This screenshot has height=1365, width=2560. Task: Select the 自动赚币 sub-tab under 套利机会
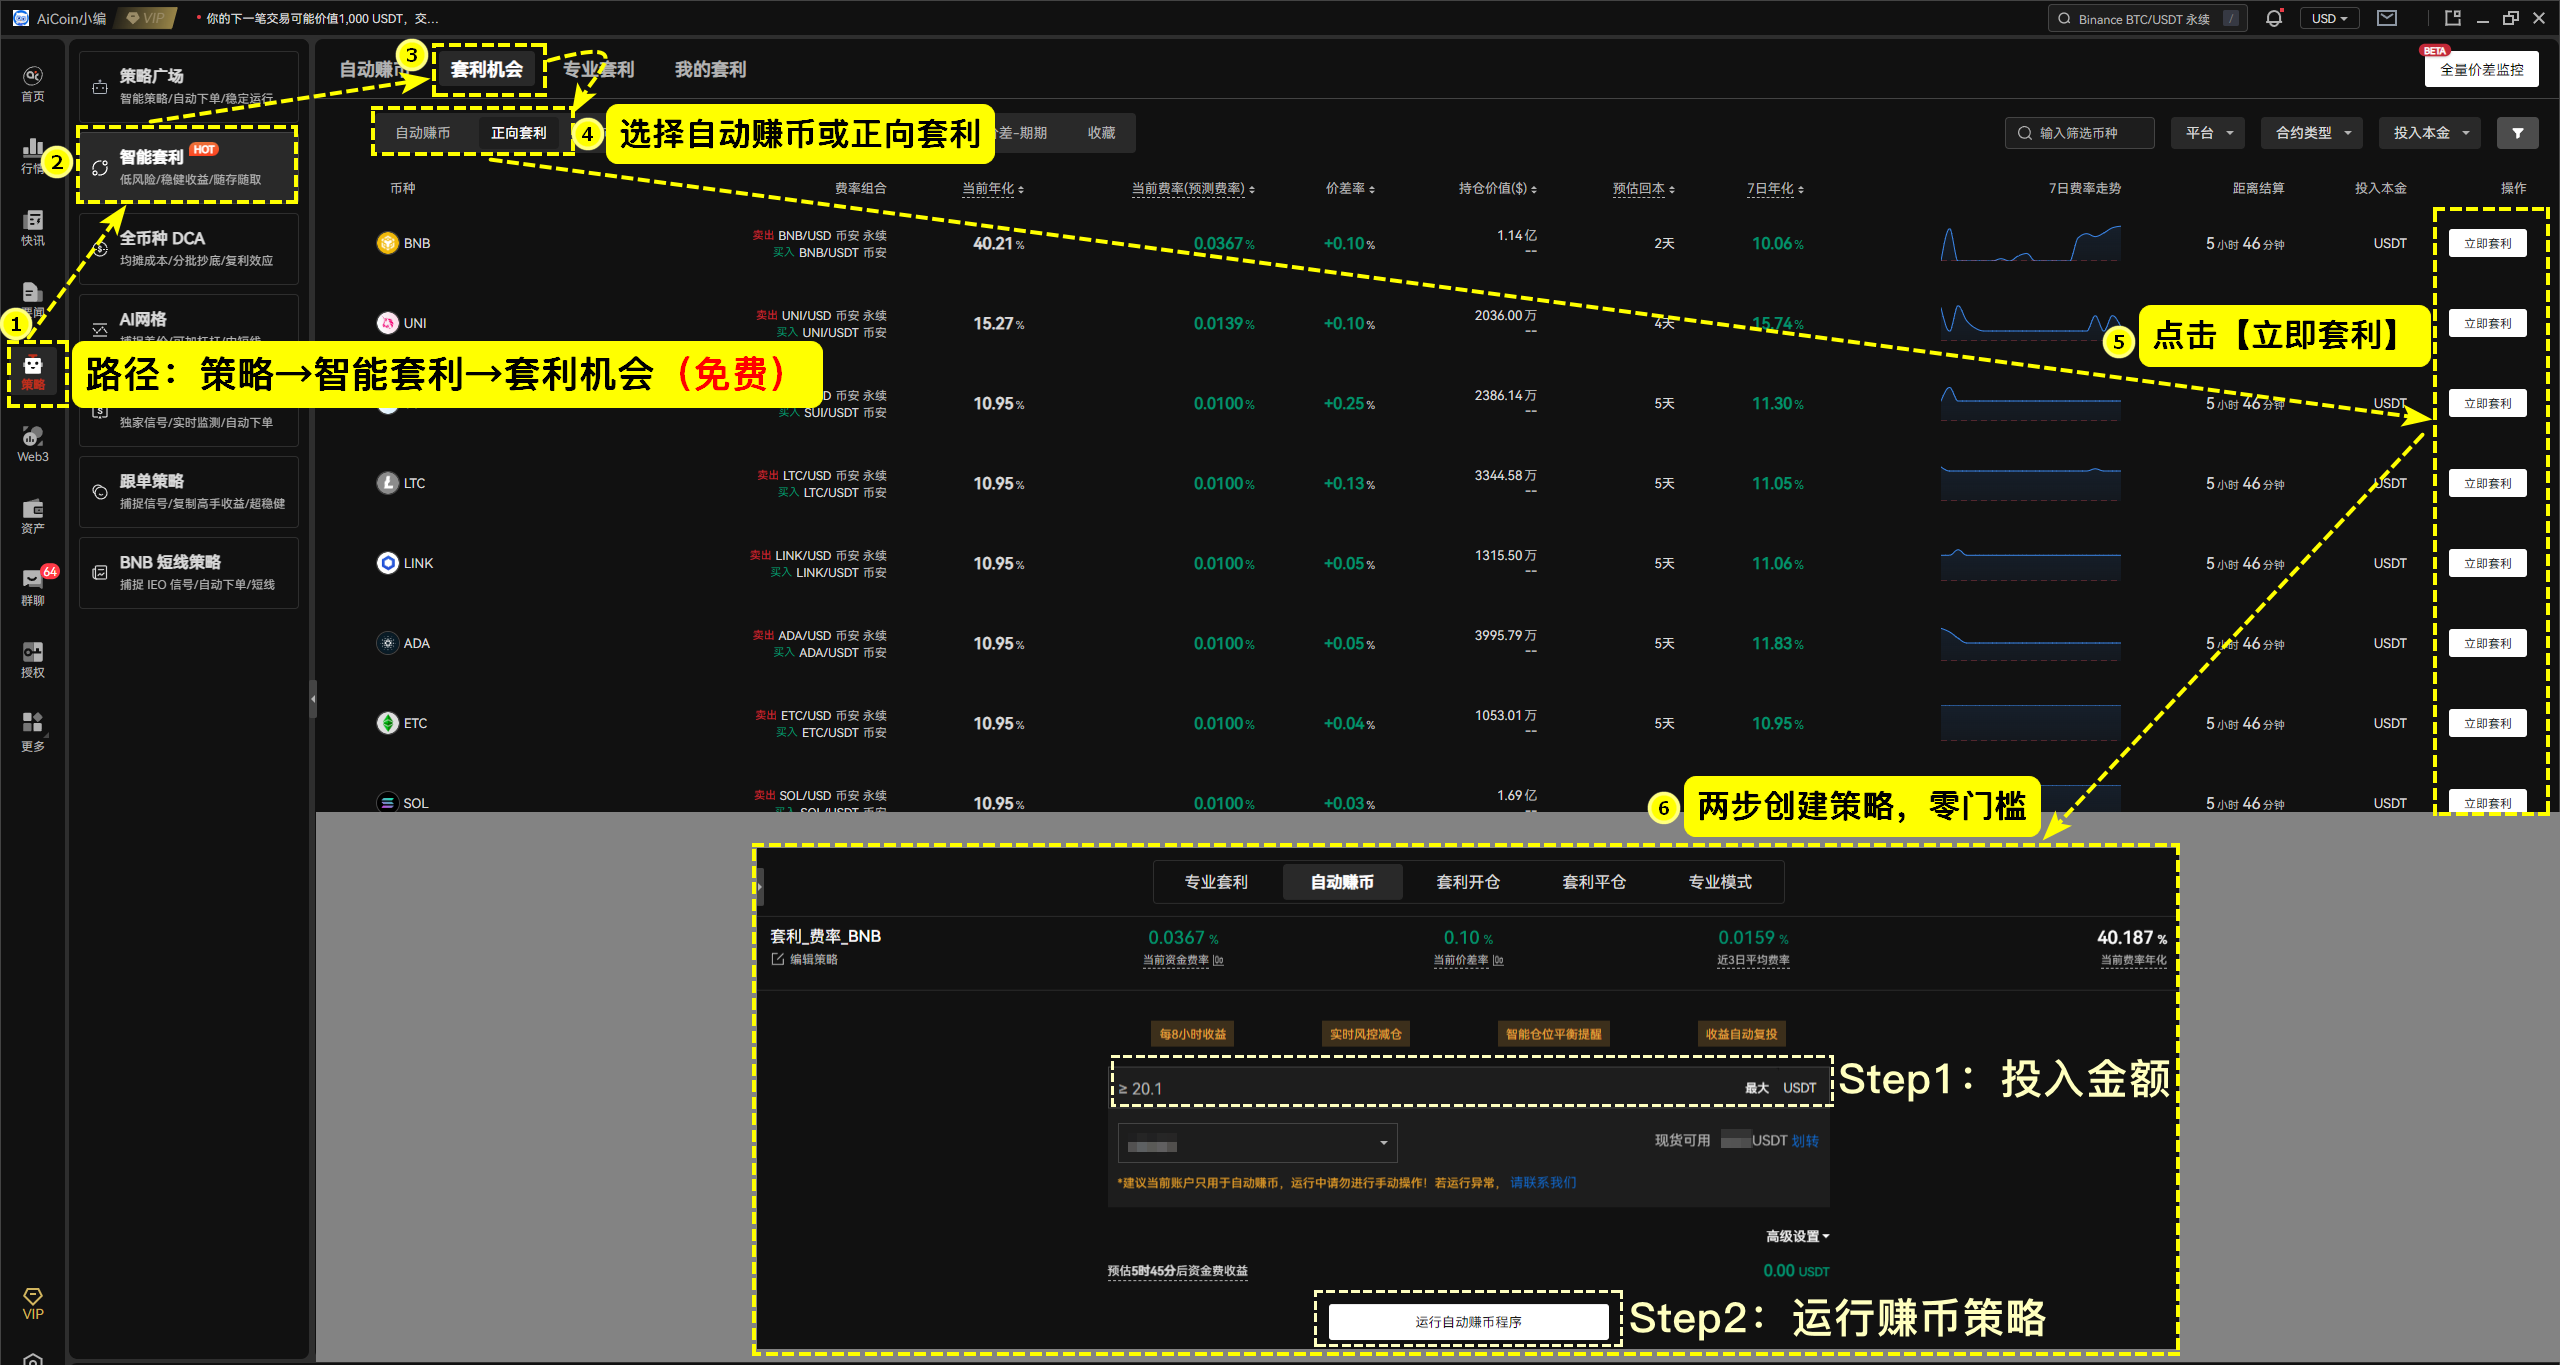point(422,133)
